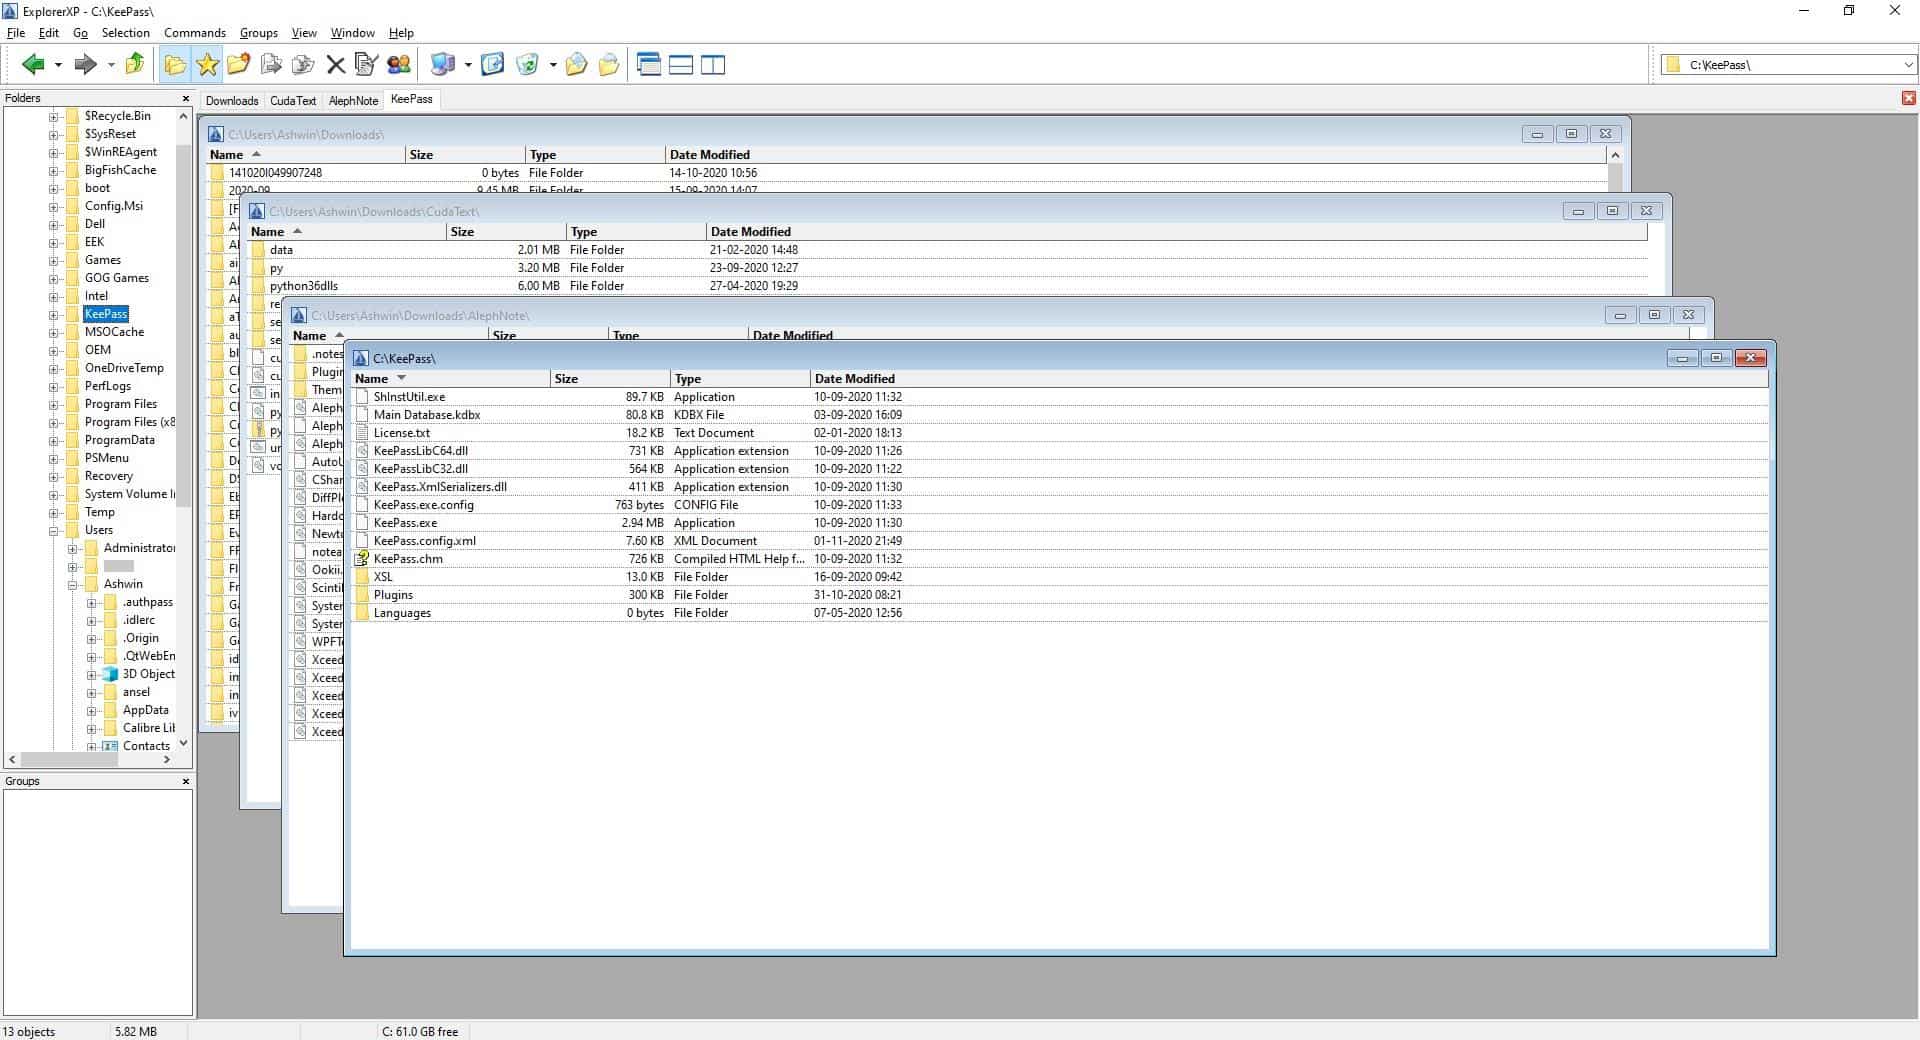The image size is (1920, 1040).
Task: Expand the Program Files tree node
Action: pyautogui.click(x=53, y=405)
